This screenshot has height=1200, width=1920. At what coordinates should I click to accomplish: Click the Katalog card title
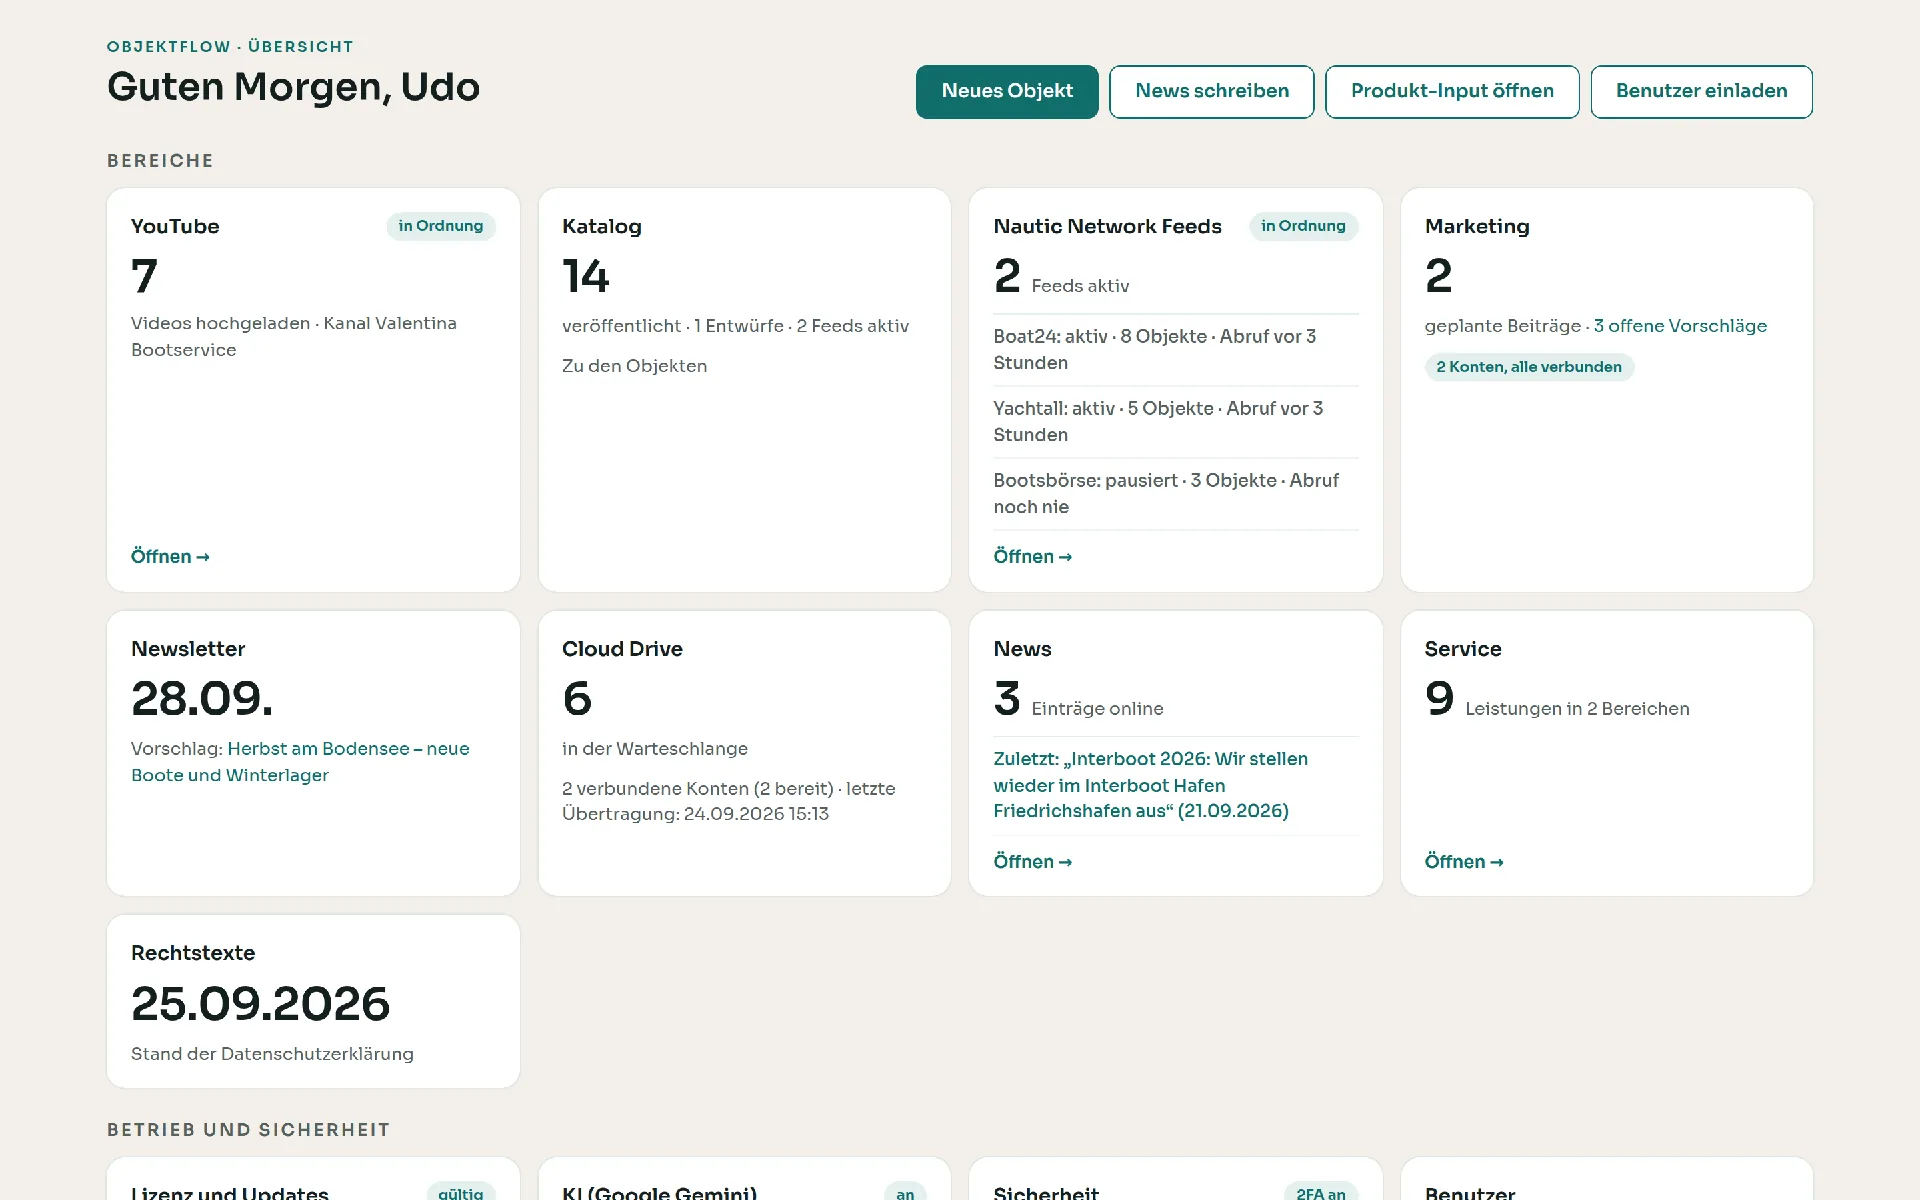(x=602, y=226)
